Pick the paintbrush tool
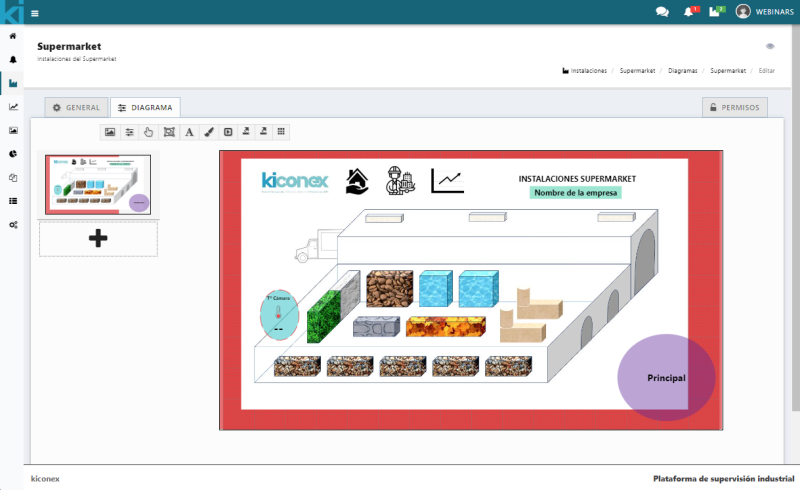The width and height of the screenshot is (800, 490). (208, 132)
